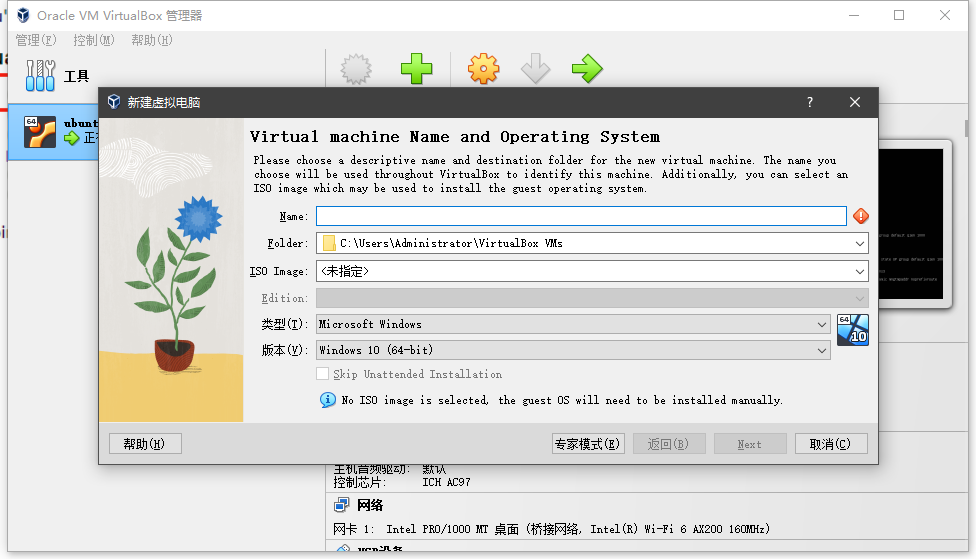Click the 工具 label in sidebar
This screenshot has width=976, height=559.
tap(77, 76)
